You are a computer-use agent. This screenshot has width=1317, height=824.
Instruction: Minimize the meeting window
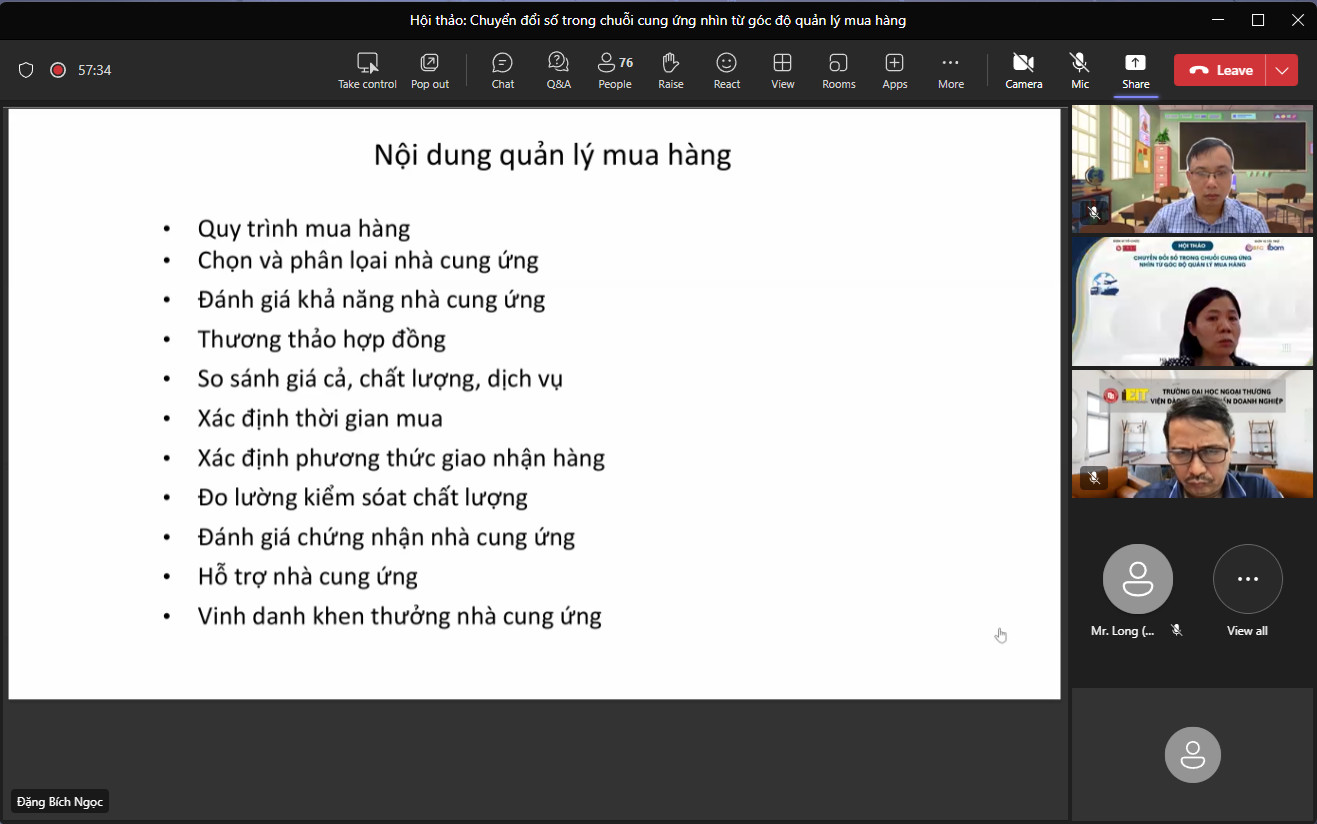(1218, 19)
